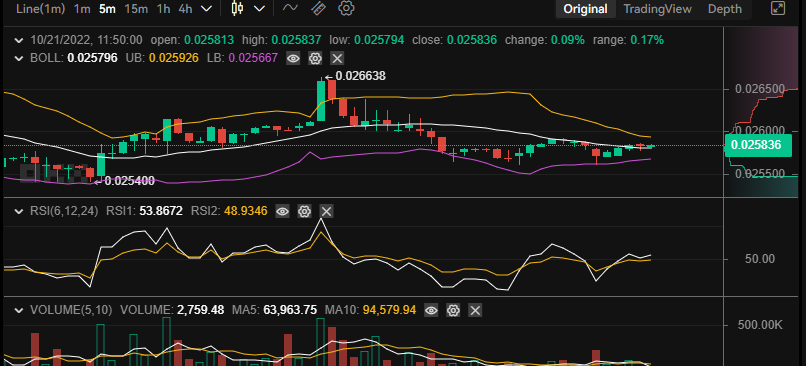
Task: Collapse the BOLL indicator legend
Action: tap(19, 58)
